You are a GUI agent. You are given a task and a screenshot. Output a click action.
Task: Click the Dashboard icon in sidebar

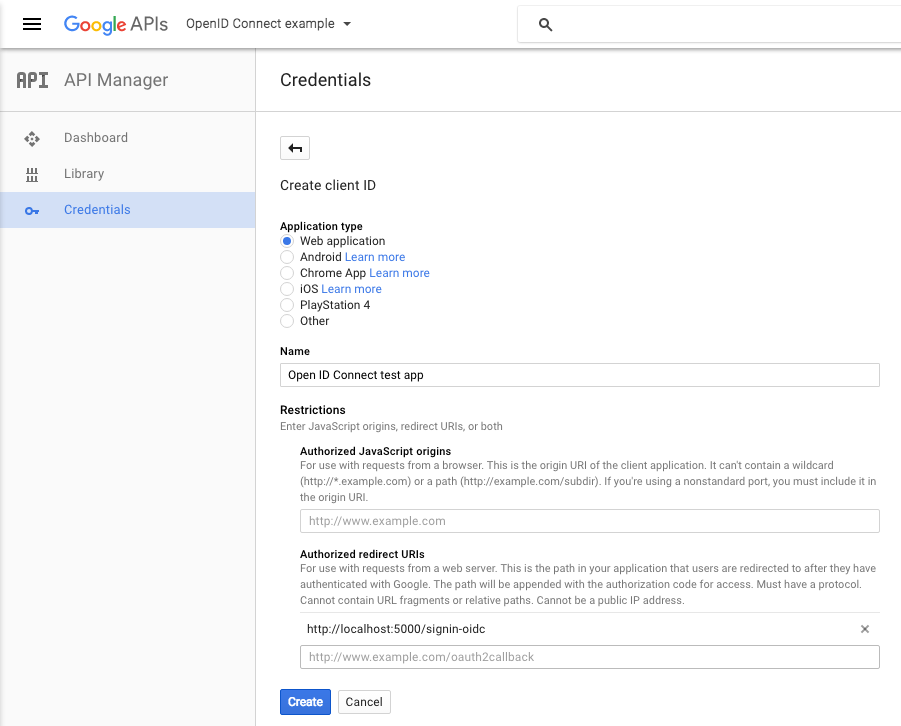(32, 138)
